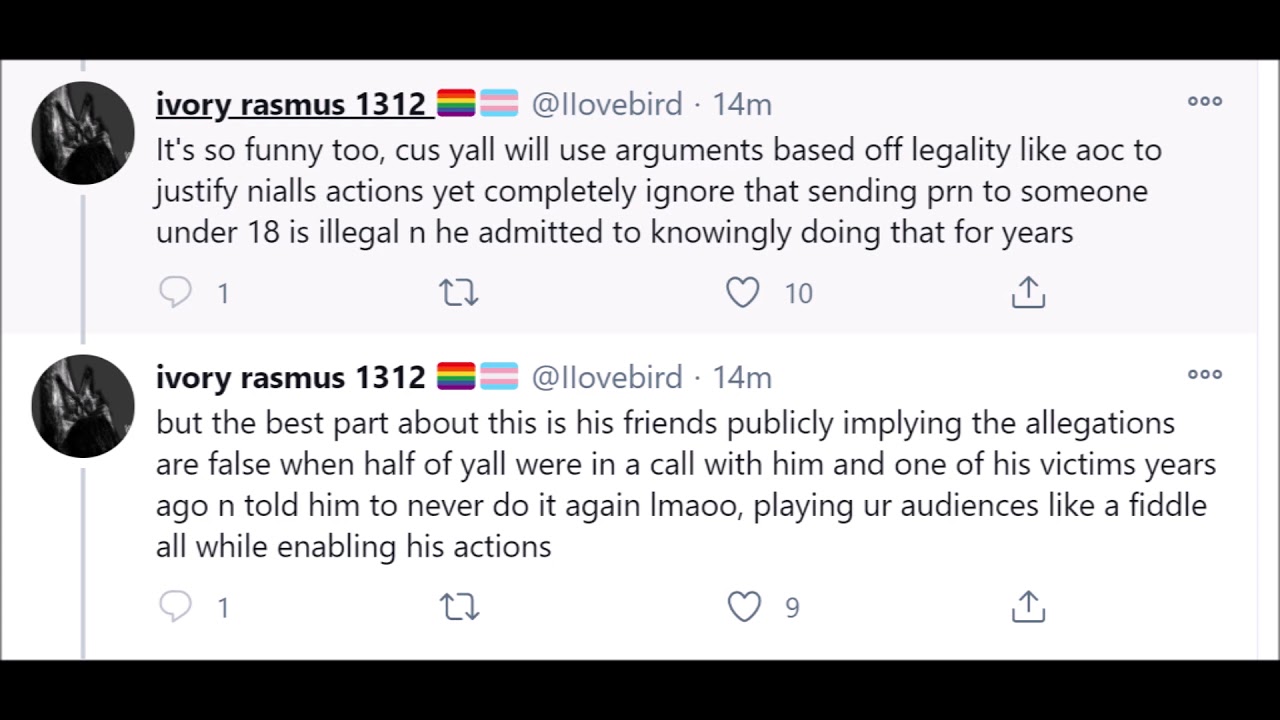Share the second tweet via upload icon

tap(1028, 606)
